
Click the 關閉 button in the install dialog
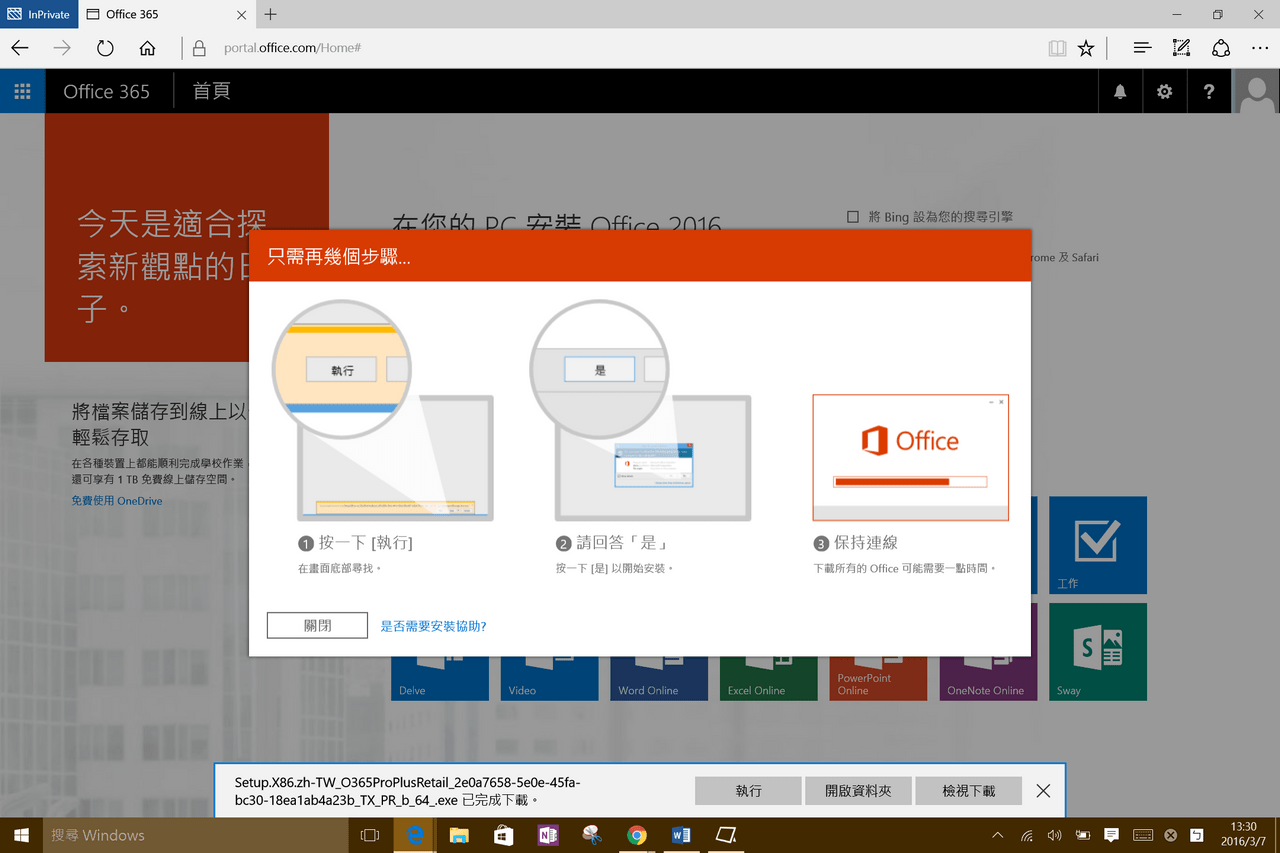tap(317, 626)
